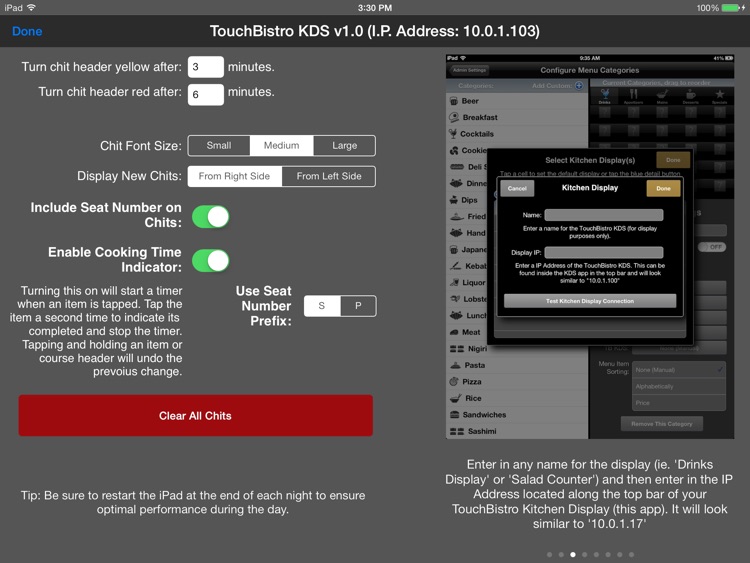Select the highlighted third page indicator dot
750x563 pixels.
573,554
